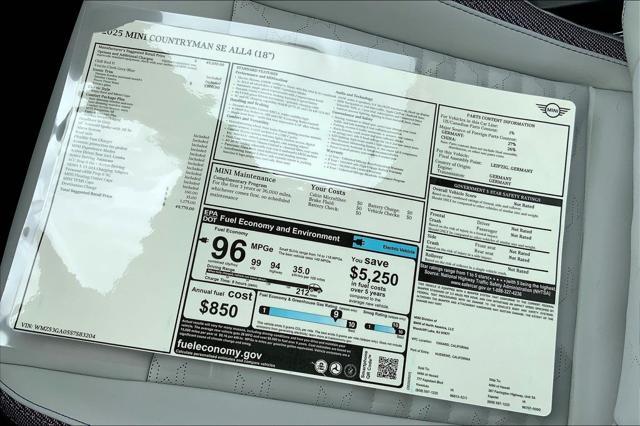Click the 'PARTS CONTENT INFORMATION' heading
The width and height of the screenshot is (640, 426).
coord(500,120)
